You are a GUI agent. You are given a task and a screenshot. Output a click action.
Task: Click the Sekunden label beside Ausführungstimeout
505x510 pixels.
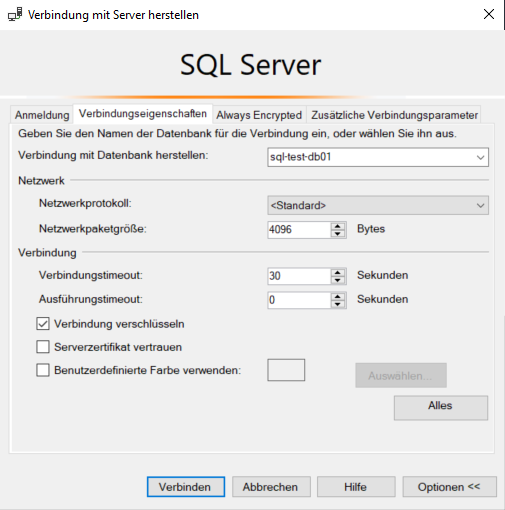[x=383, y=299]
